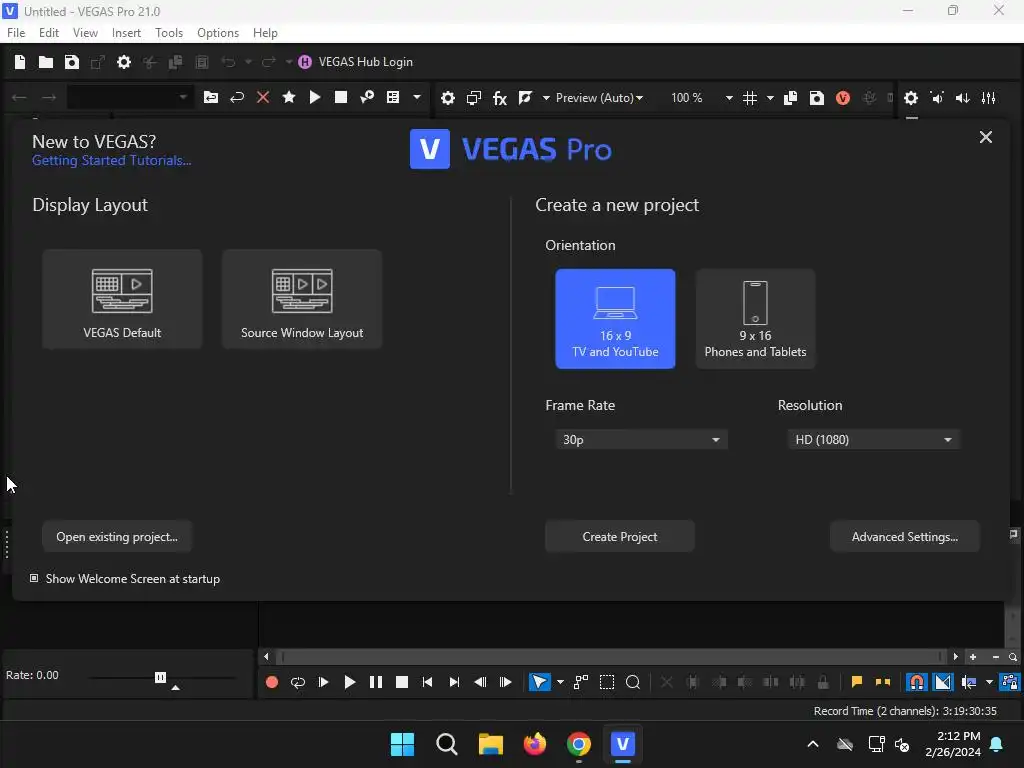
Task: Open the Insert menu
Action: 126,33
